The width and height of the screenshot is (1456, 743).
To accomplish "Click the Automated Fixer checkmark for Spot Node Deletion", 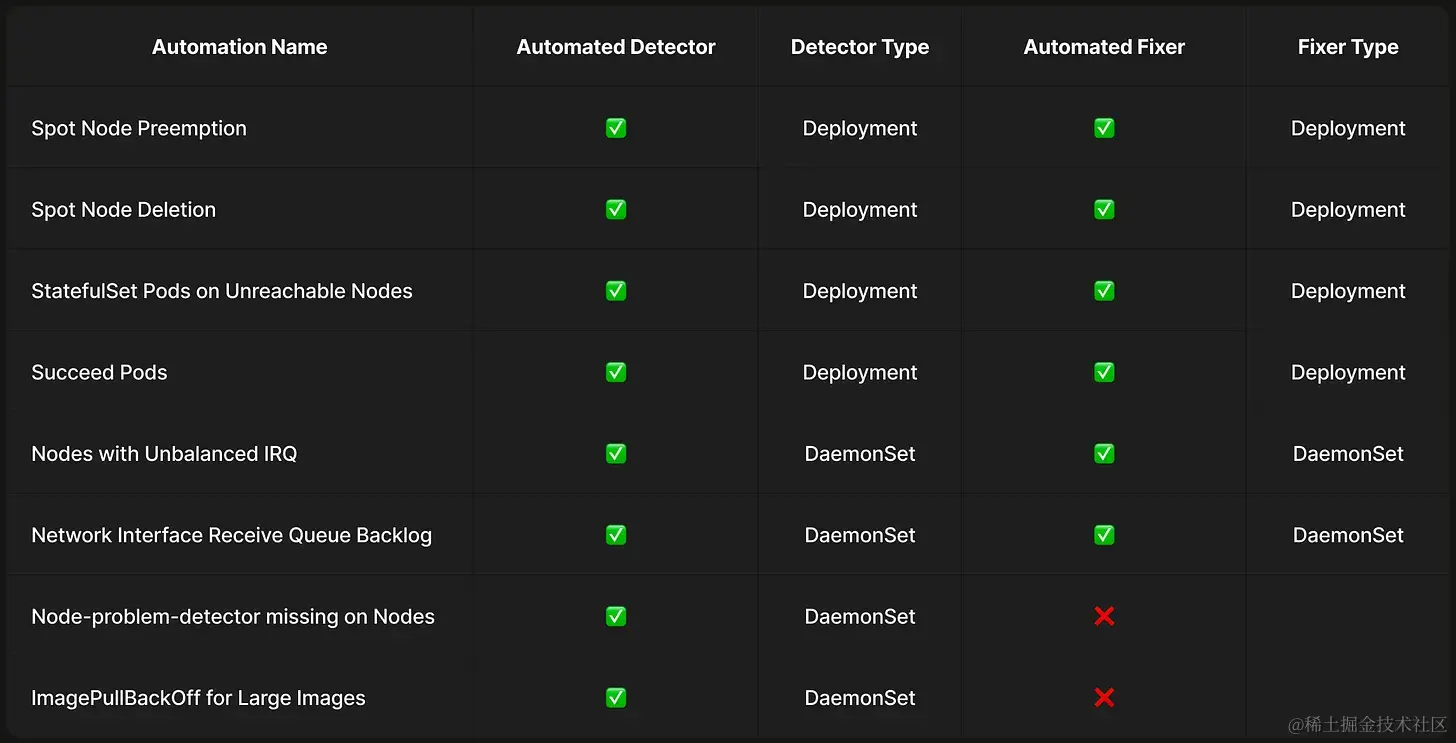I will [1104, 210].
